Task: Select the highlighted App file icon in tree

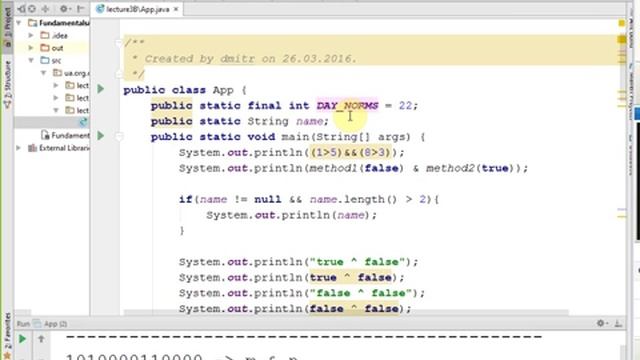Action: point(83,122)
